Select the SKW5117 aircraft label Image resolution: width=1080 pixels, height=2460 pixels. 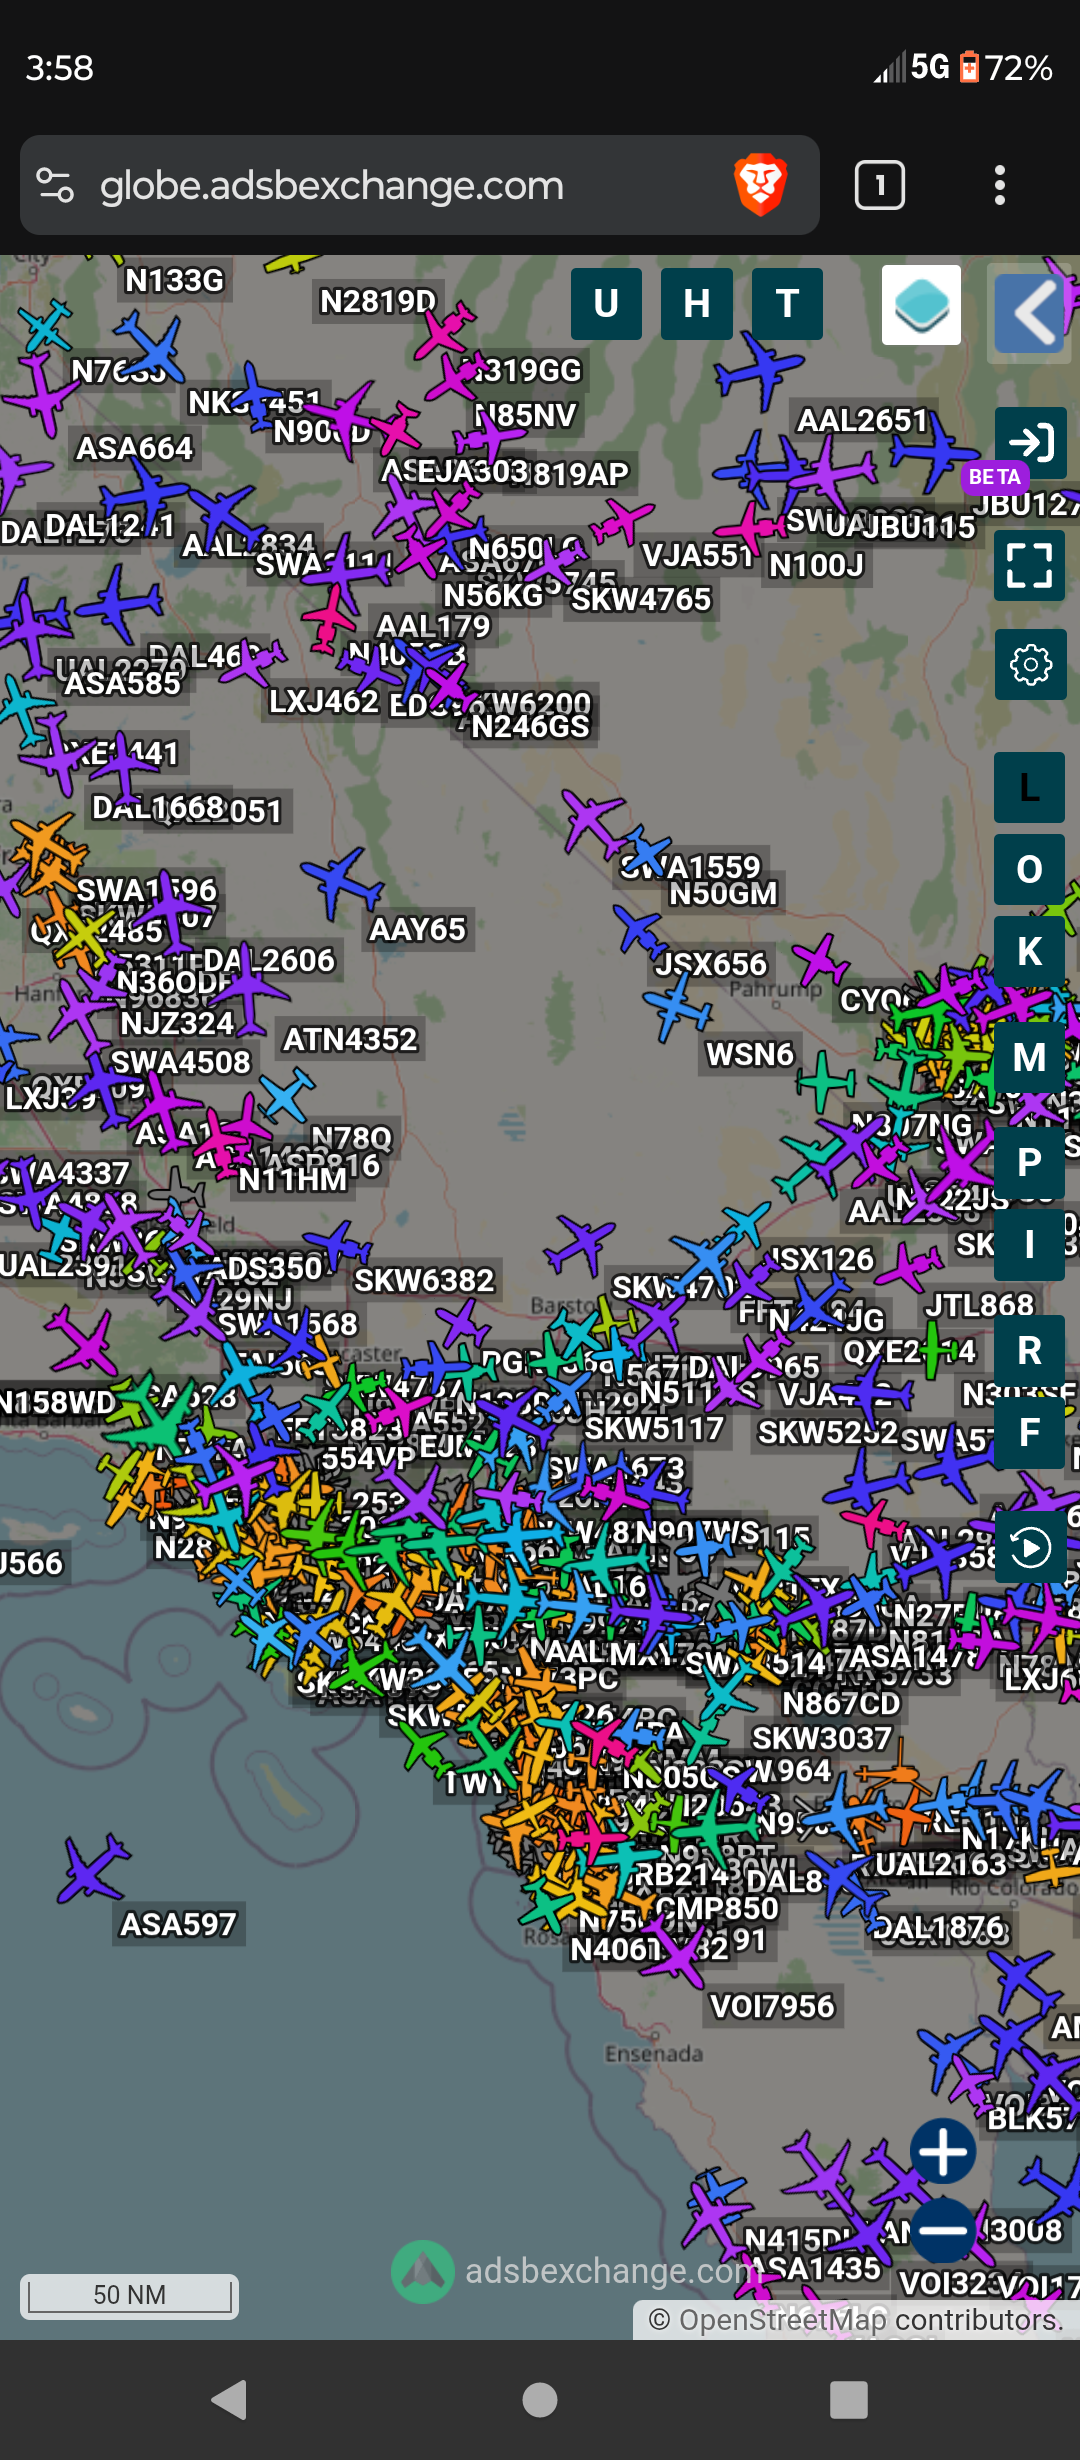click(x=654, y=1429)
